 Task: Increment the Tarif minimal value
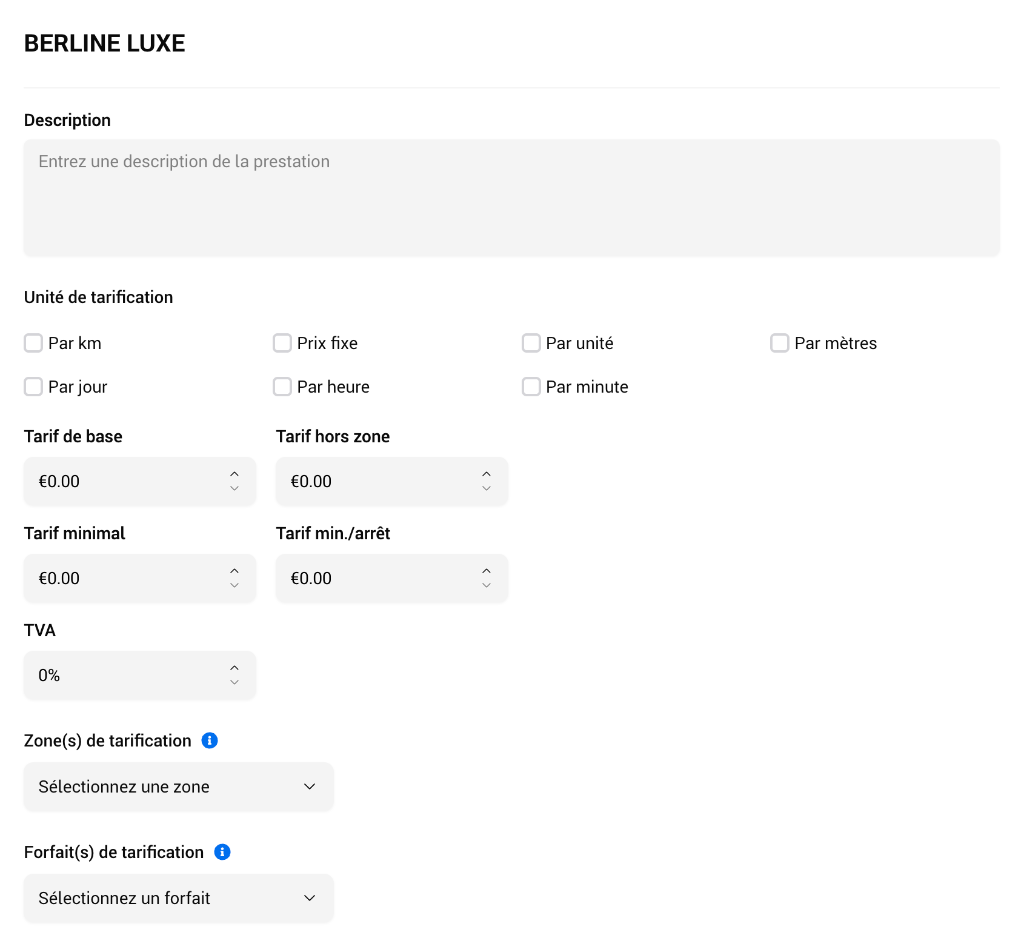(234, 571)
